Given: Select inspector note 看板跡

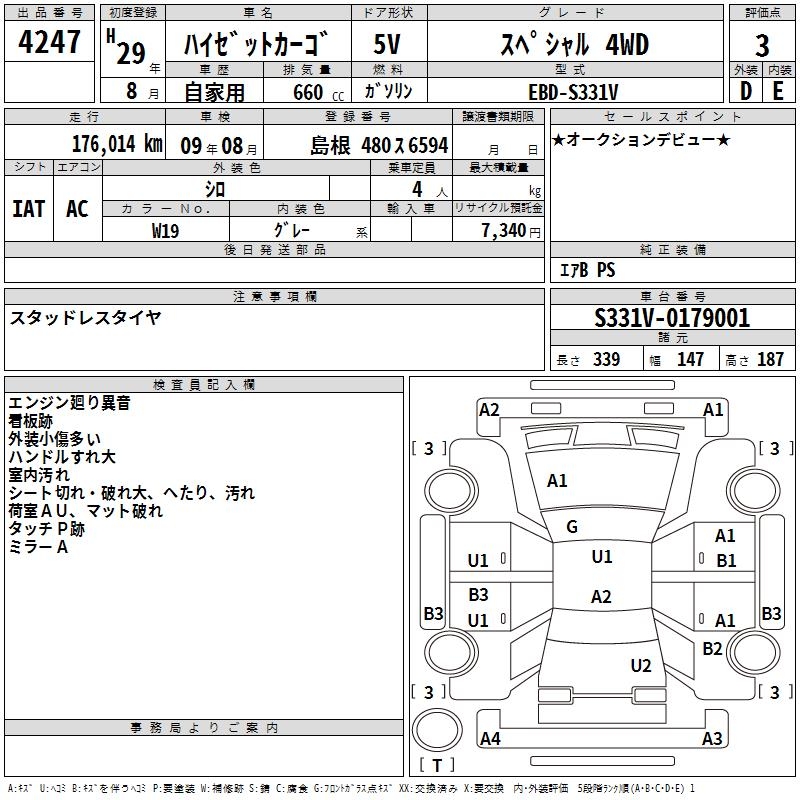Looking at the screenshot, I should (31, 421).
